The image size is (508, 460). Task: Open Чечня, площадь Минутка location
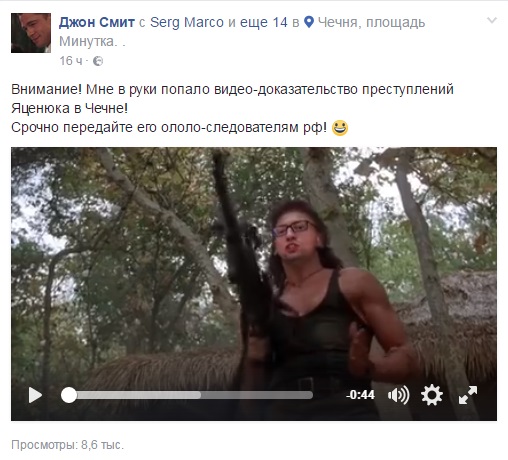pyautogui.click(x=242, y=32)
